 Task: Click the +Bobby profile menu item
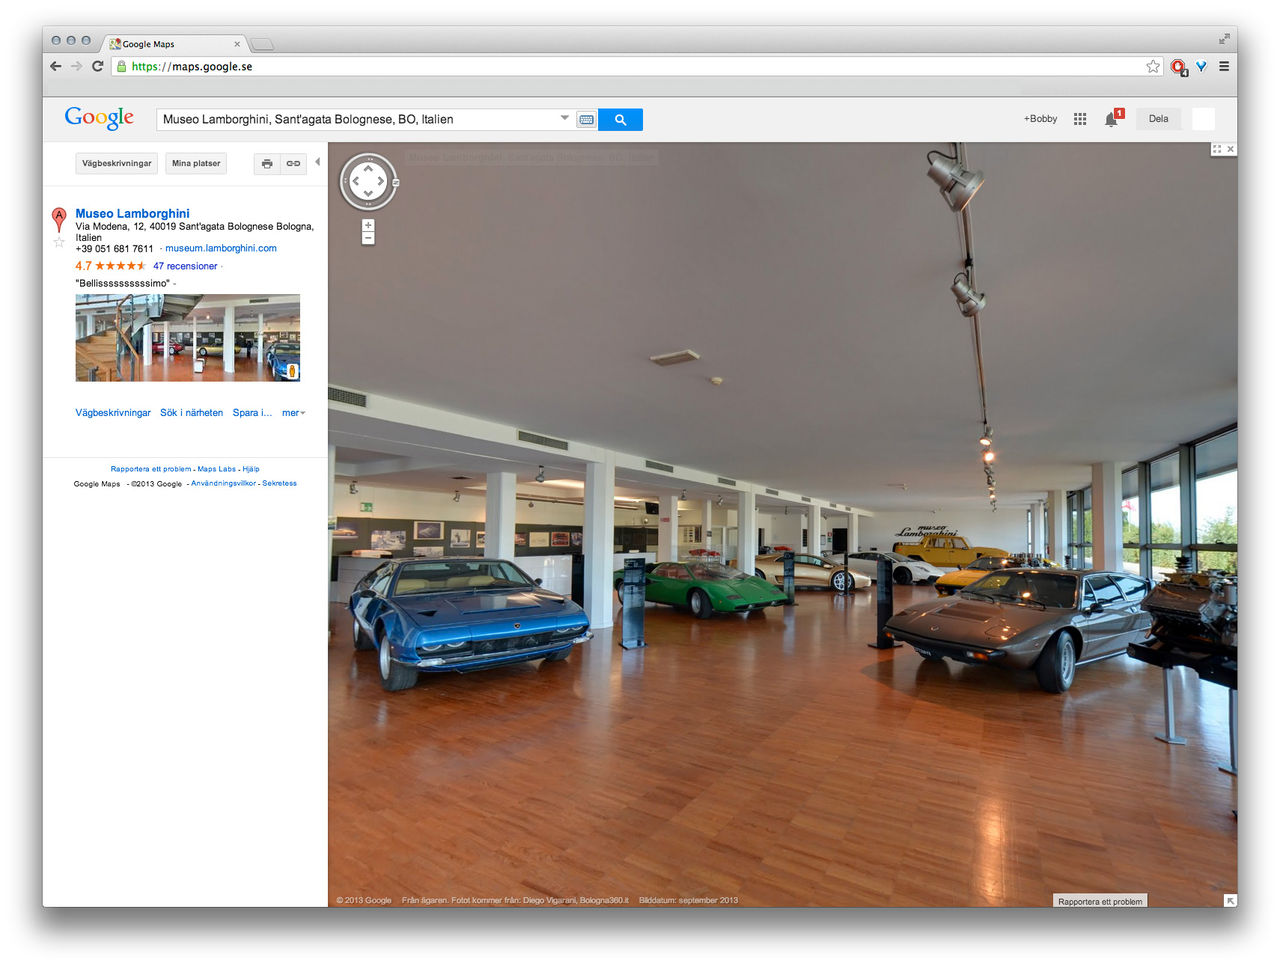click(x=1039, y=118)
